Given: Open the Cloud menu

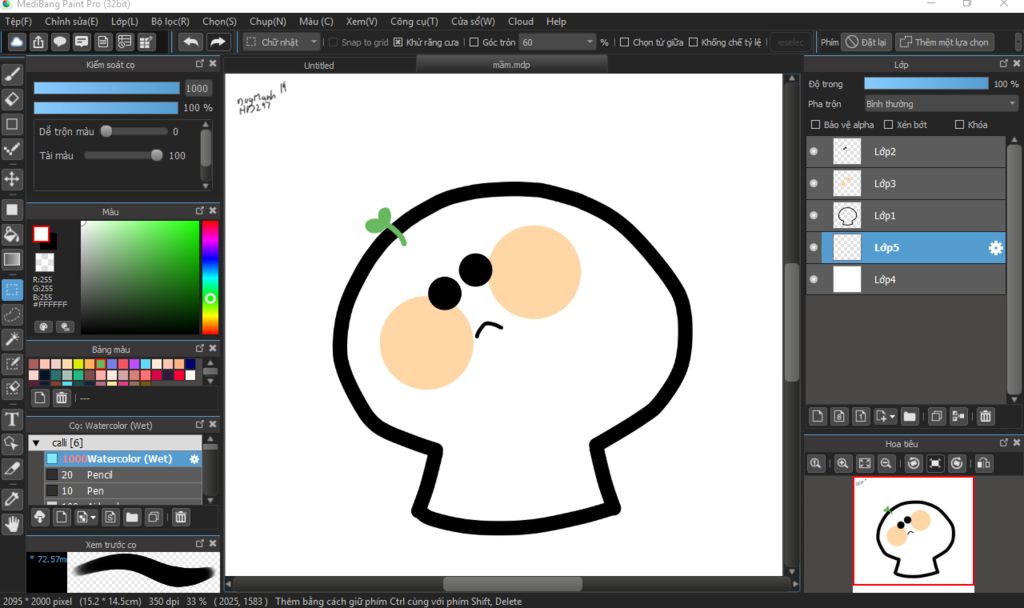Looking at the screenshot, I should [x=520, y=22].
